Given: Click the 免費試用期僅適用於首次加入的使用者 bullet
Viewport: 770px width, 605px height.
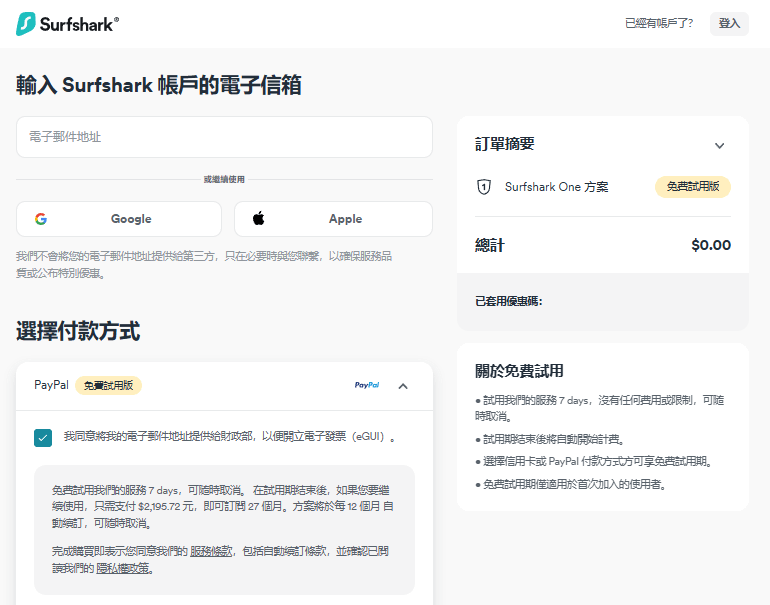Looking at the screenshot, I should coord(571,485).
